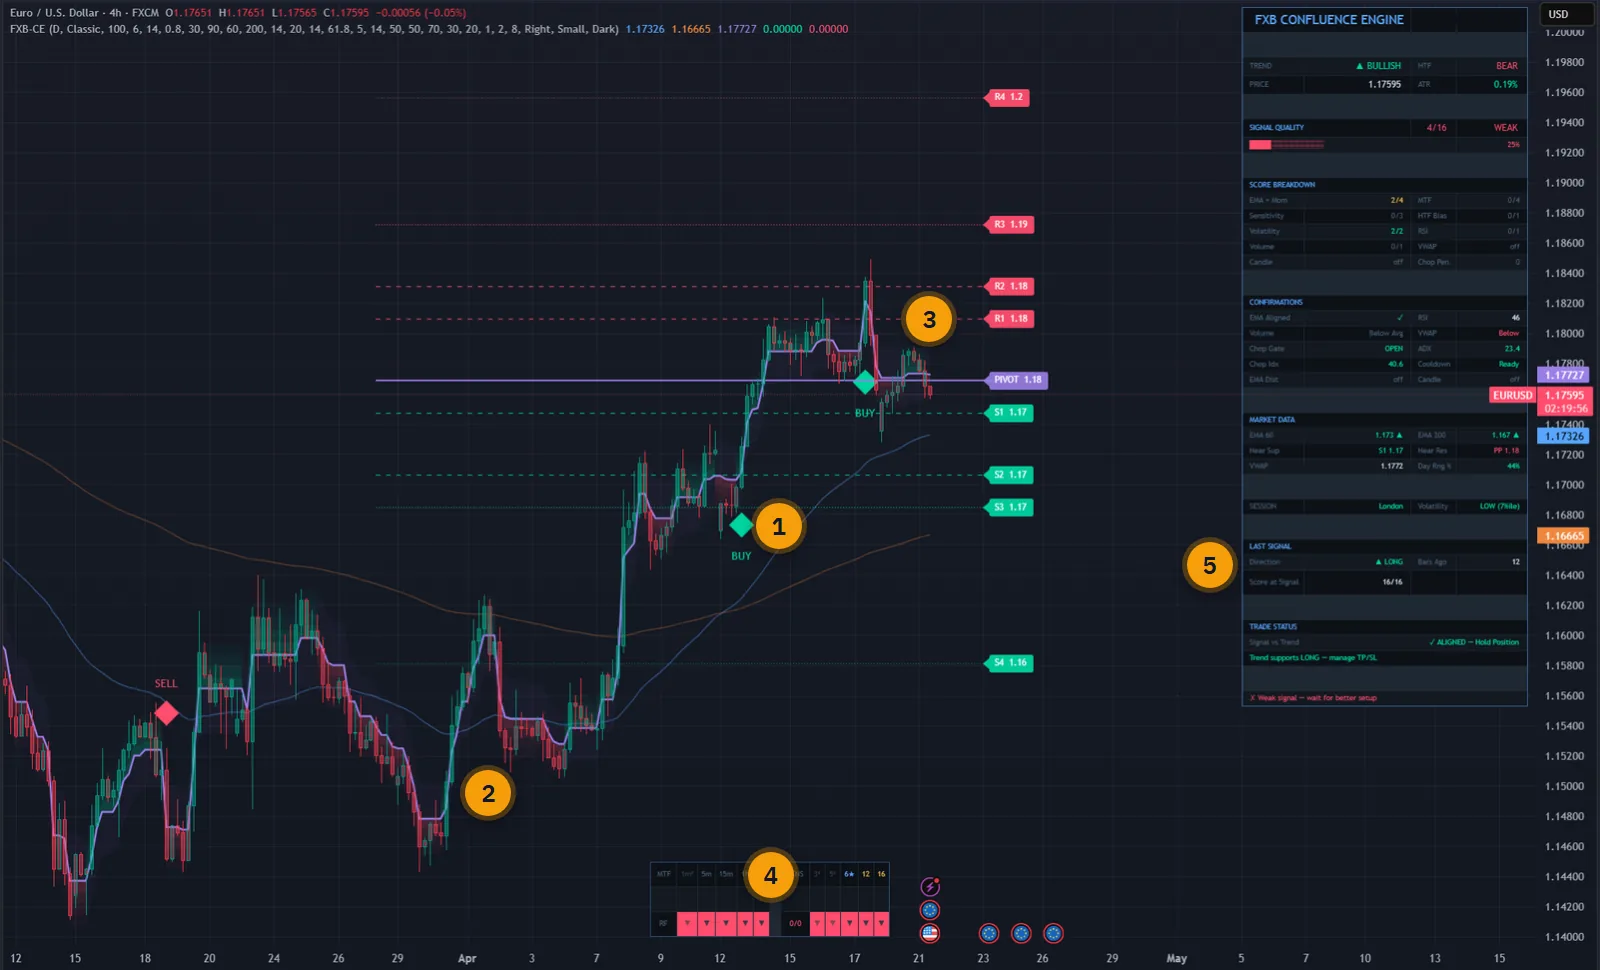Select the S4 1.16 support label

[1010, 662]
